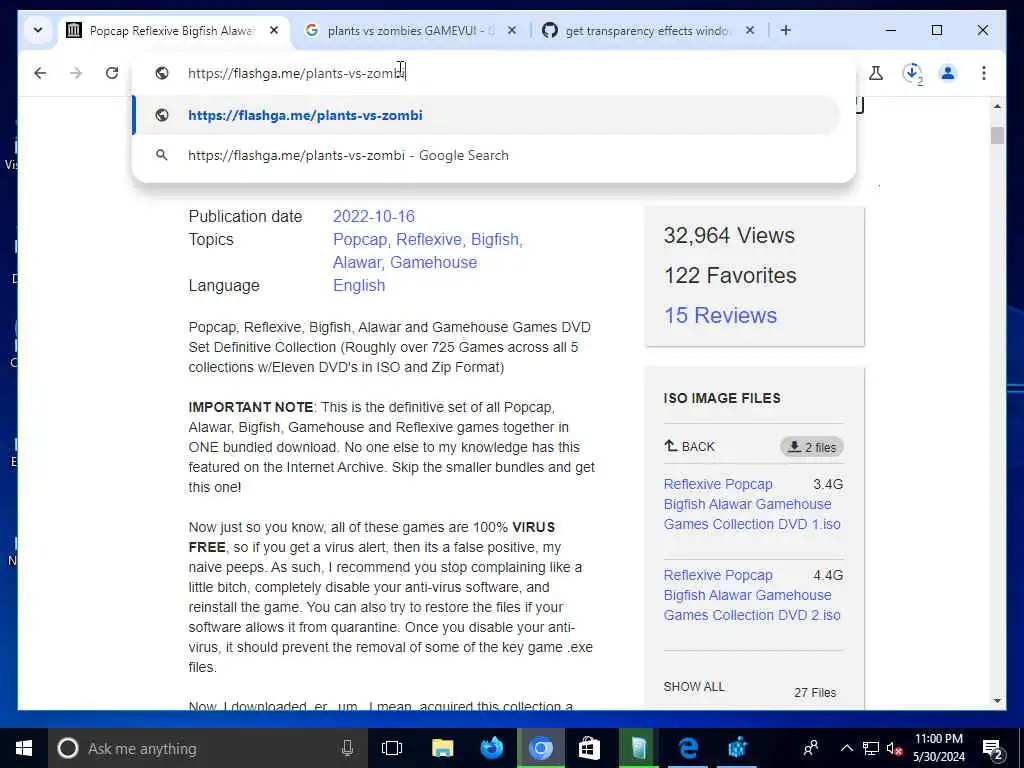Click the Cortana Ask me anything box

click(206, 748)
